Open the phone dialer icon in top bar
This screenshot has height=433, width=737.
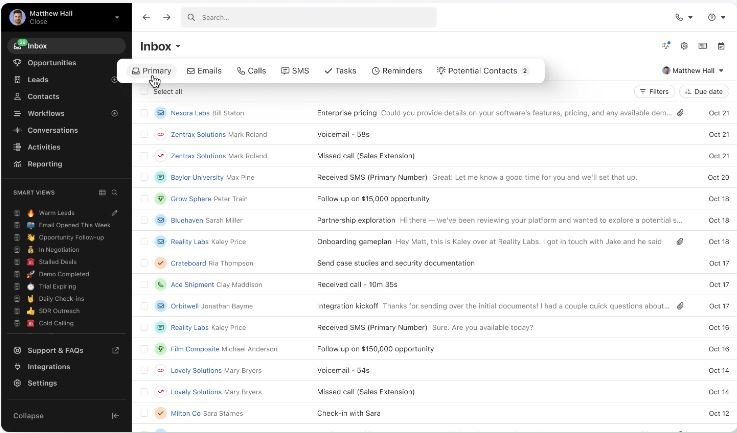click(679, 17)
